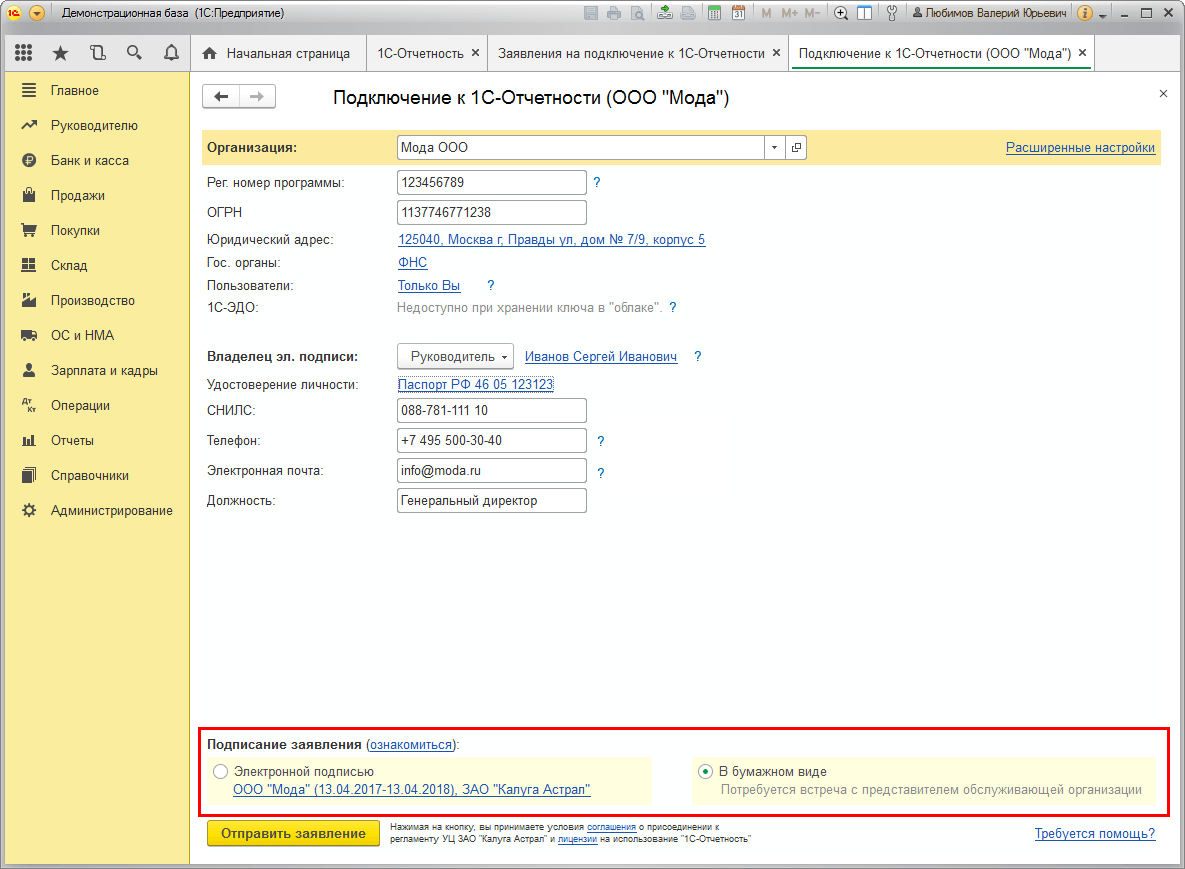Click the back arrow navigation button
Screen dimensions: 1185x869
[221, 97]
